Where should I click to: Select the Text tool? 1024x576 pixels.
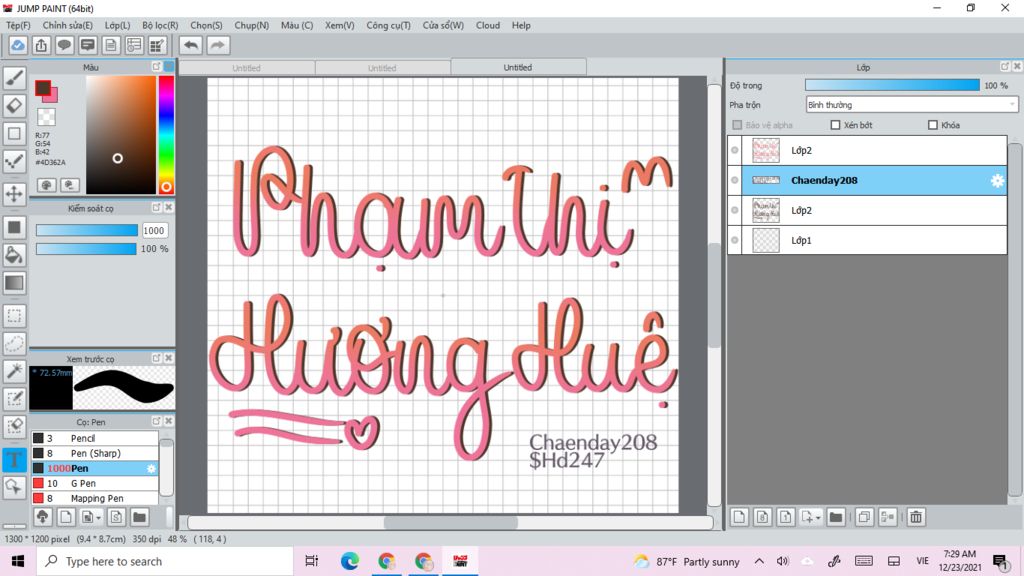pyautogui.click(x=14, y=459)
